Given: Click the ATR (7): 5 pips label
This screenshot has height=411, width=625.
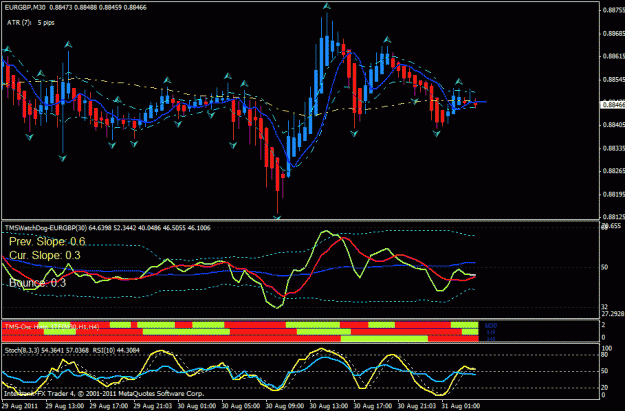Looking at the screenshot, I should [x=31, y=23].
